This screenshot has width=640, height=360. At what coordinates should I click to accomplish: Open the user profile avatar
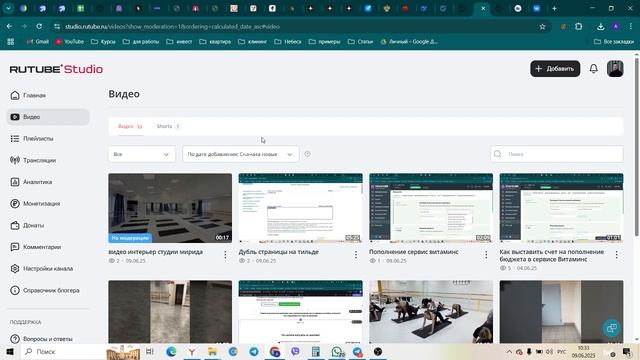615,69
